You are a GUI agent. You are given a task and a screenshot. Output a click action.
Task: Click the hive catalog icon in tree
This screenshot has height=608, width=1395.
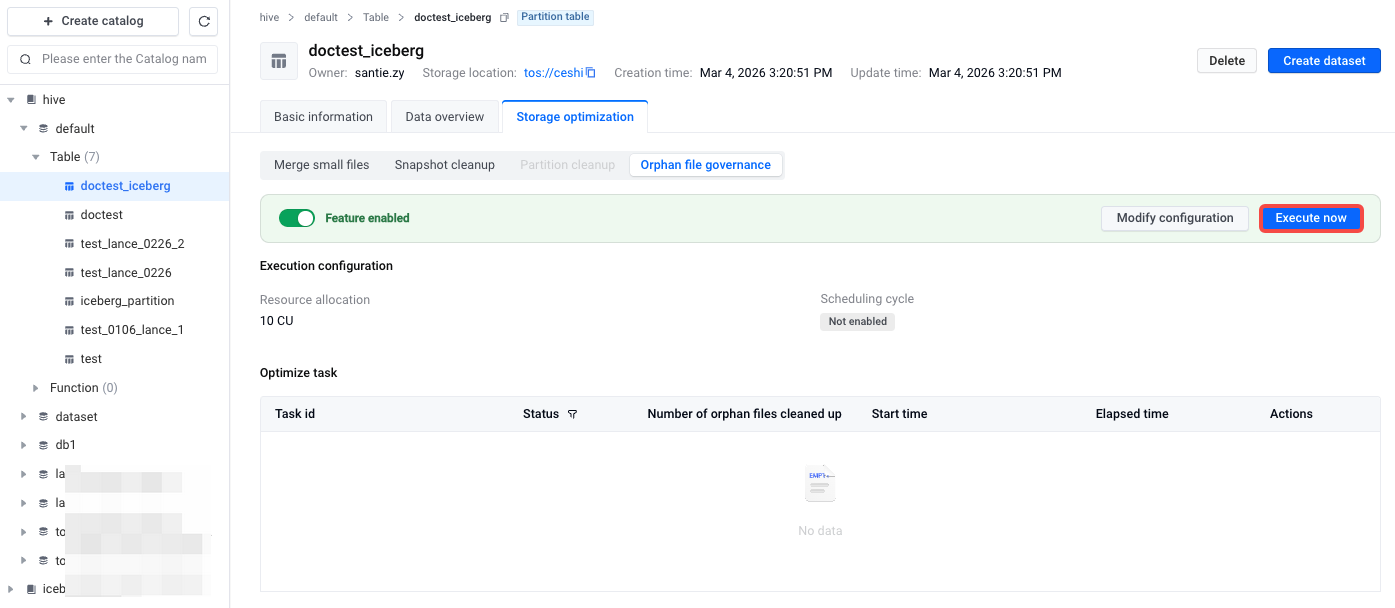tap(31, 100)
